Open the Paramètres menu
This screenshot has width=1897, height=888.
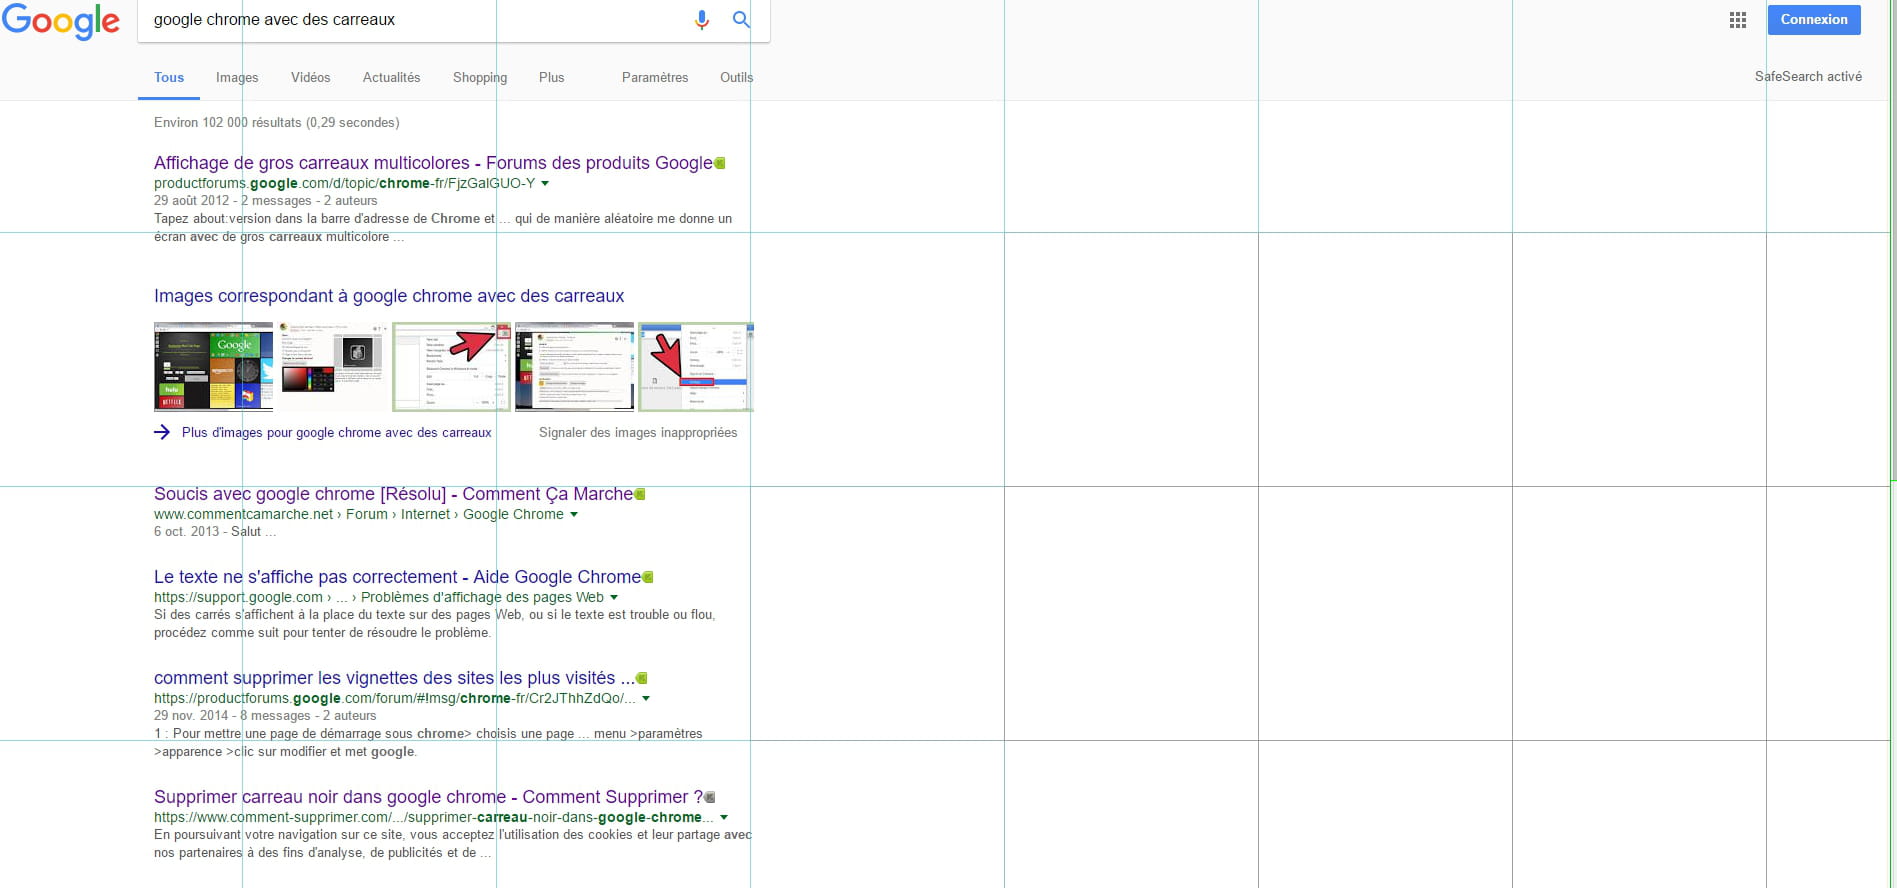click(x=655, y=77)
